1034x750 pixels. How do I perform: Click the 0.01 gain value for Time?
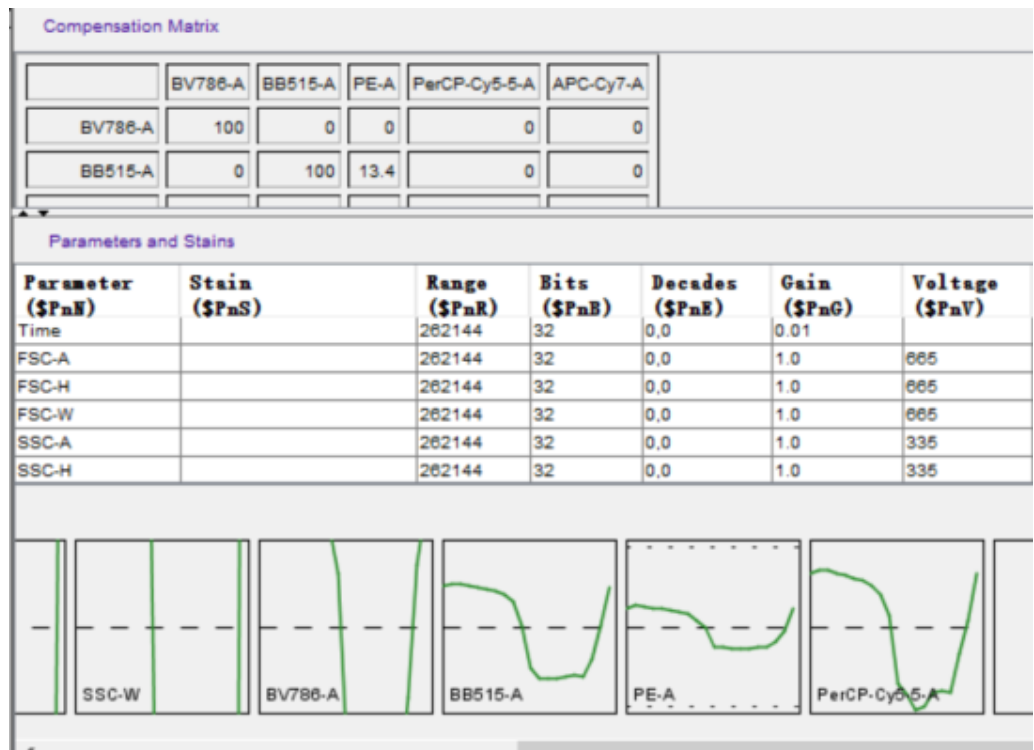point(837,330)
